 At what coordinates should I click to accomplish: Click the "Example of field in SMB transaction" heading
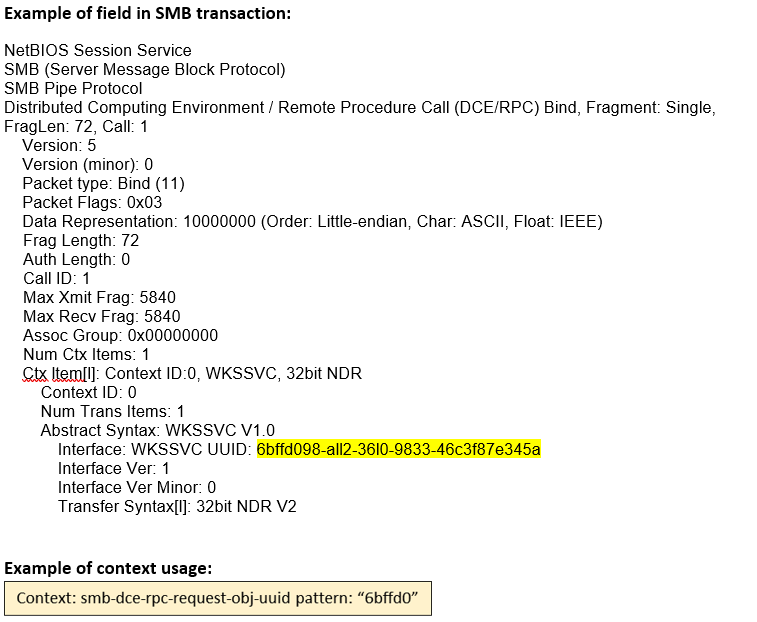(148, 14)
